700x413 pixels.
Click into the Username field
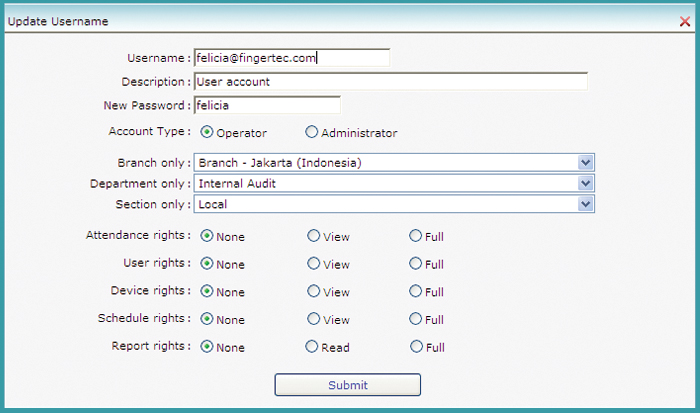pos(292,58)
